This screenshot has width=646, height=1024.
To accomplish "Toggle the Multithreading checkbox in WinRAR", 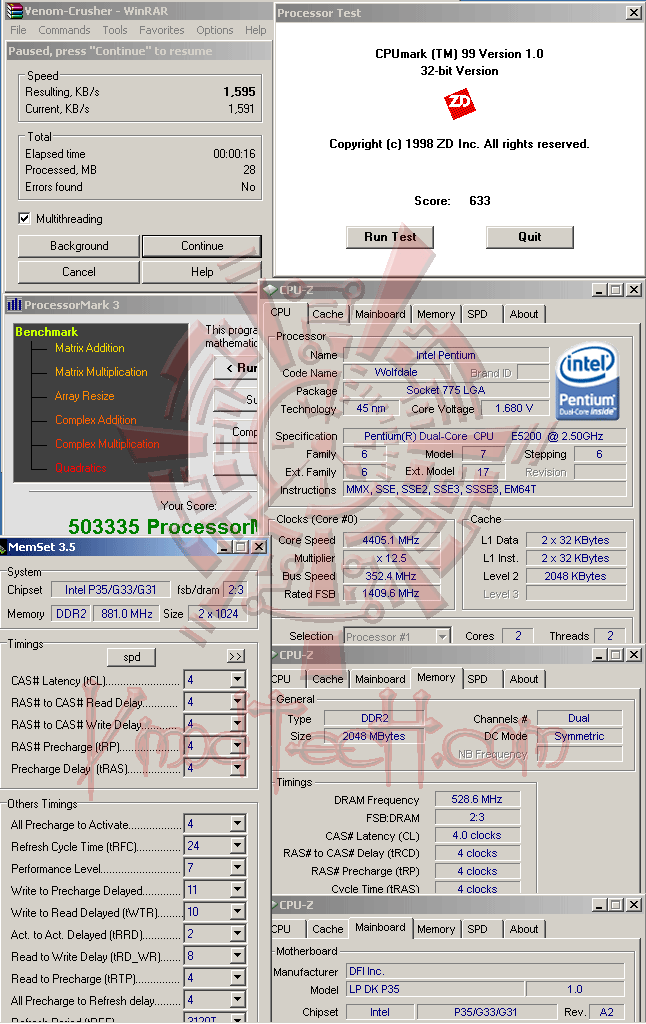I will 24,218.
